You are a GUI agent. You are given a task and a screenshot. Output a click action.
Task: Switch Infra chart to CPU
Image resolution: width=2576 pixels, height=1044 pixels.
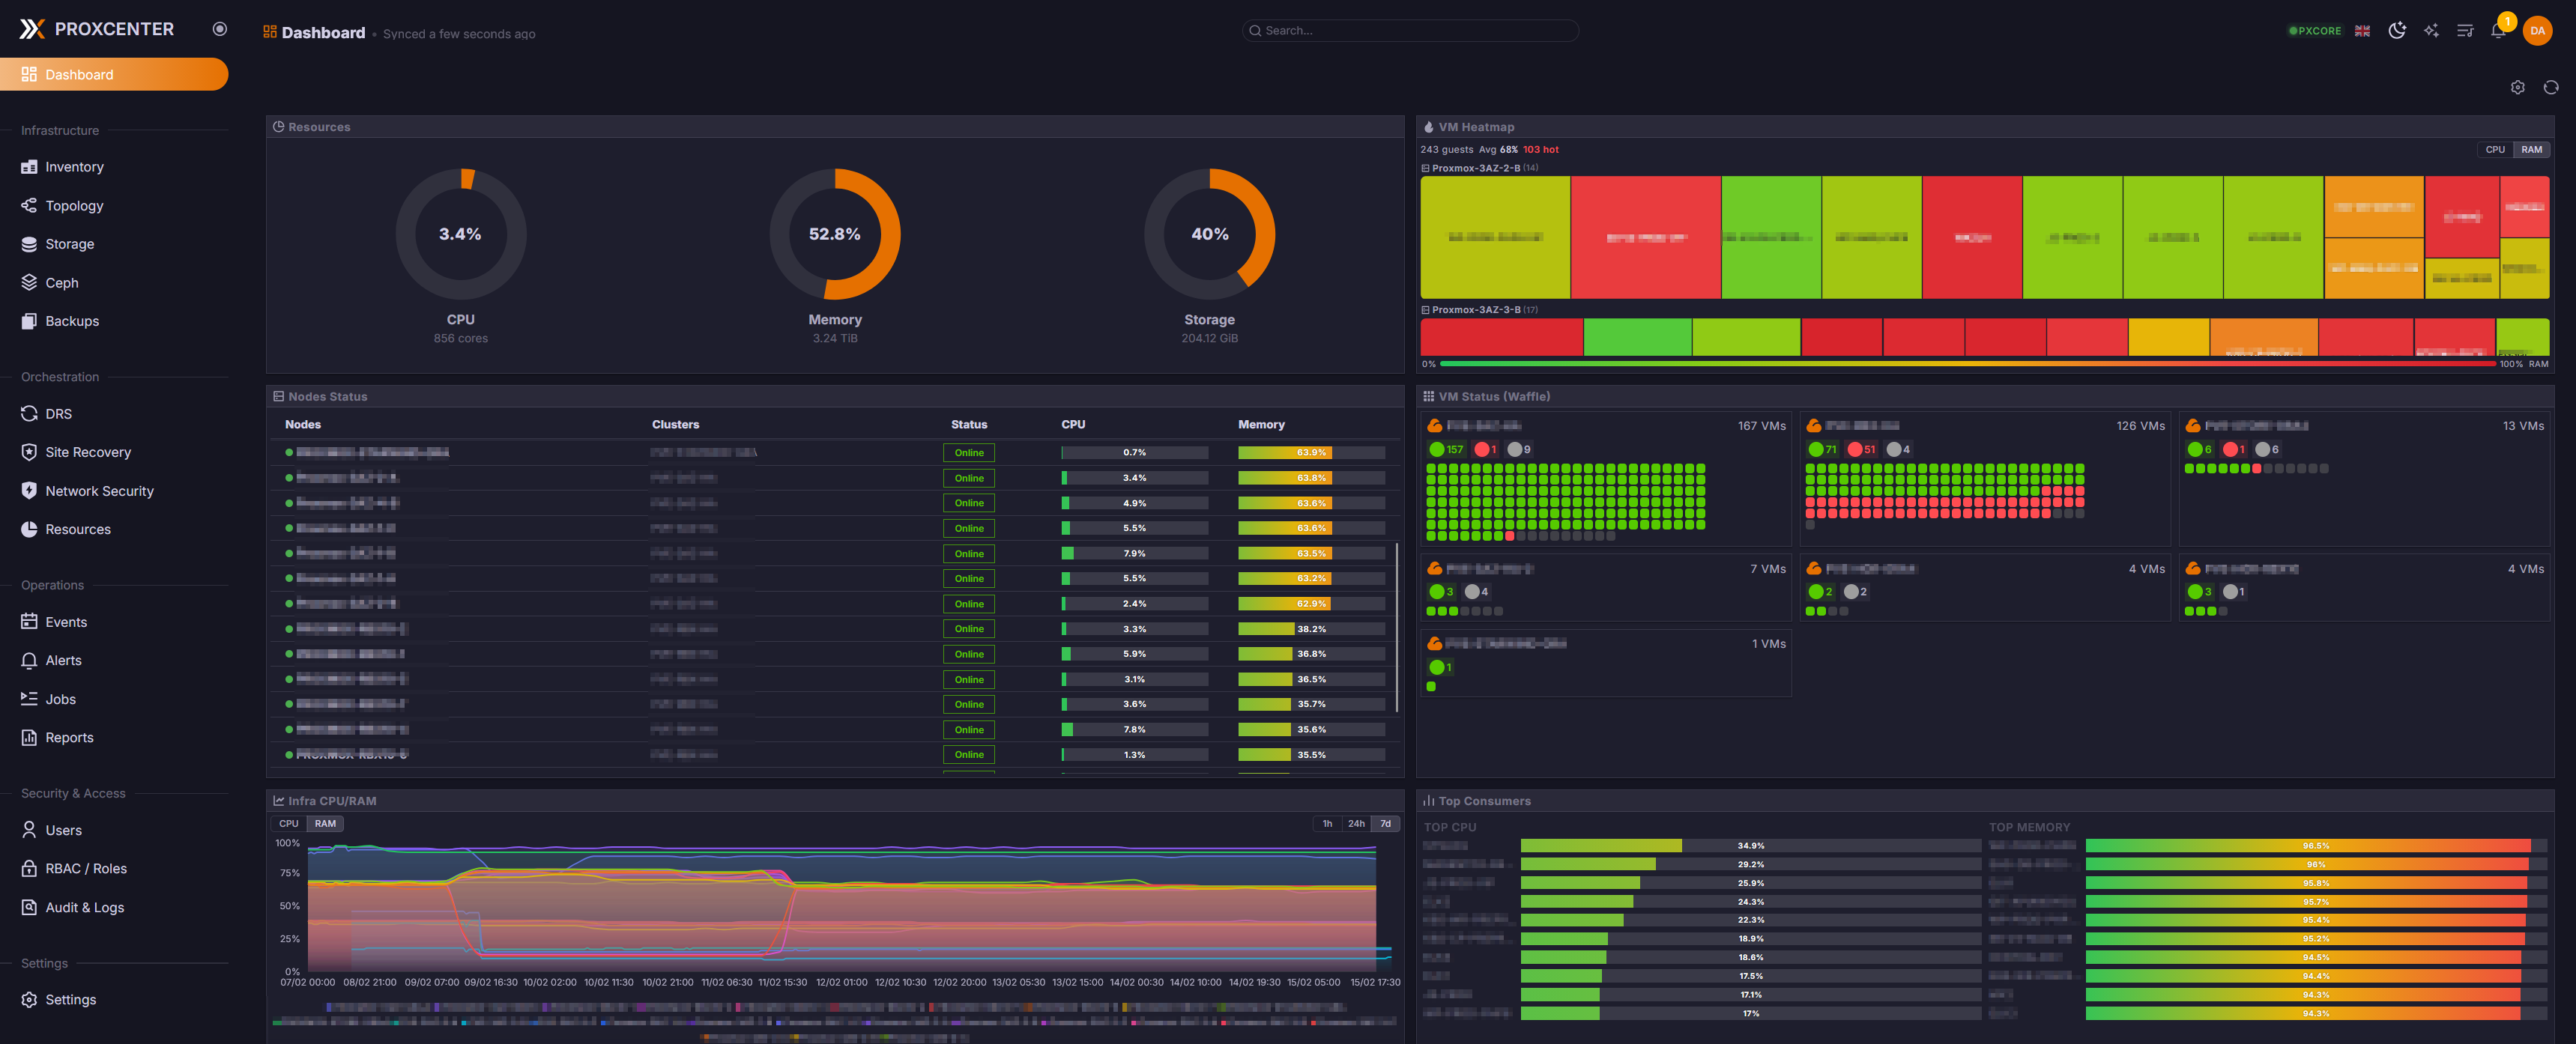[288, 824]
